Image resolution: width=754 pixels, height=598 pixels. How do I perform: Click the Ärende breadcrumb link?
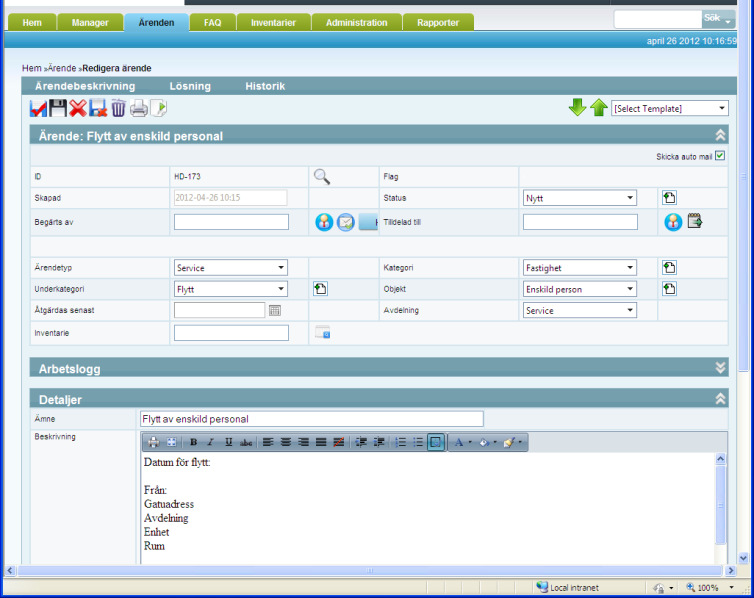click(62, 68)
